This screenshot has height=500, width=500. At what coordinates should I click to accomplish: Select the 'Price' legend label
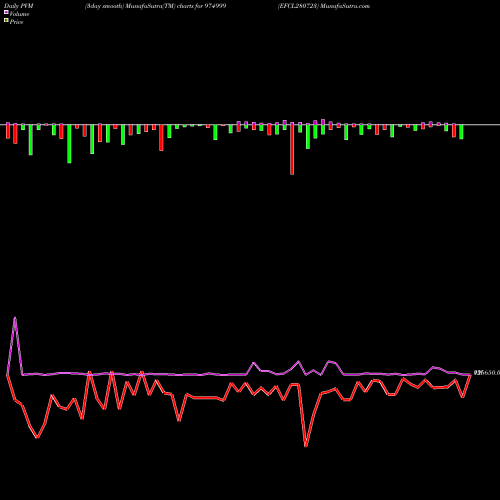(16, 22)
